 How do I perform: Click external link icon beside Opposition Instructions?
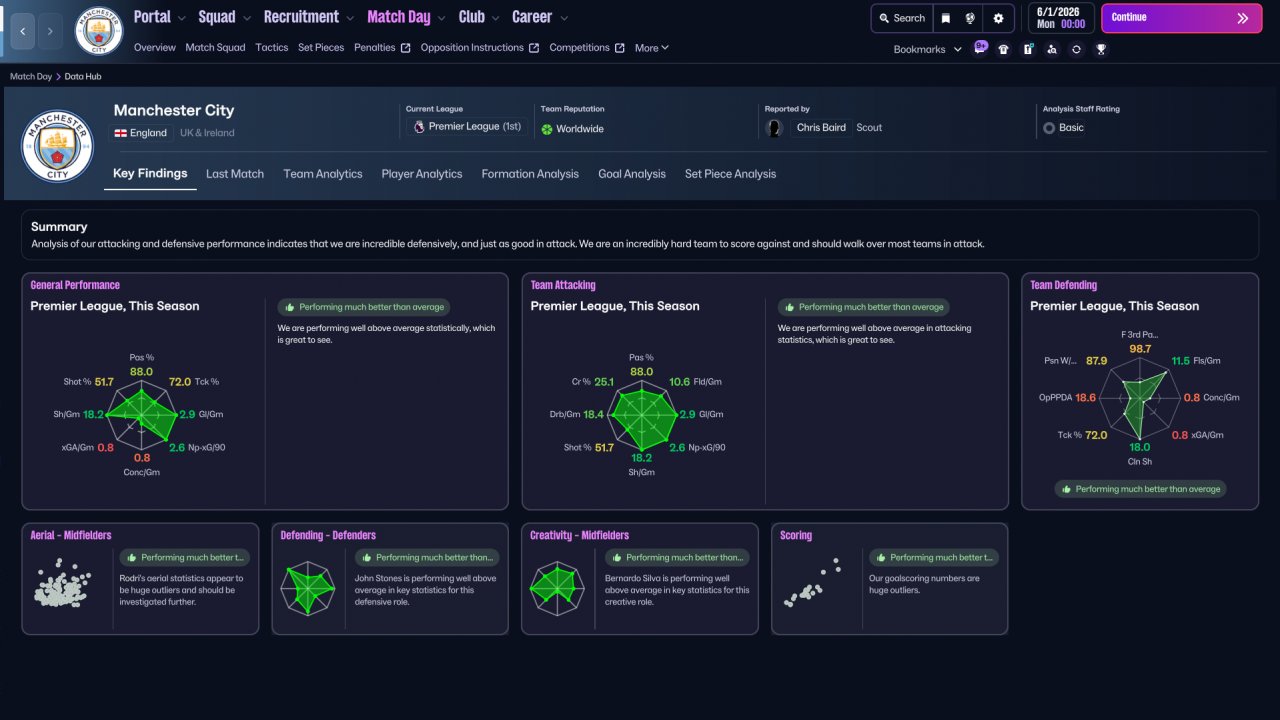pos(534,48)
